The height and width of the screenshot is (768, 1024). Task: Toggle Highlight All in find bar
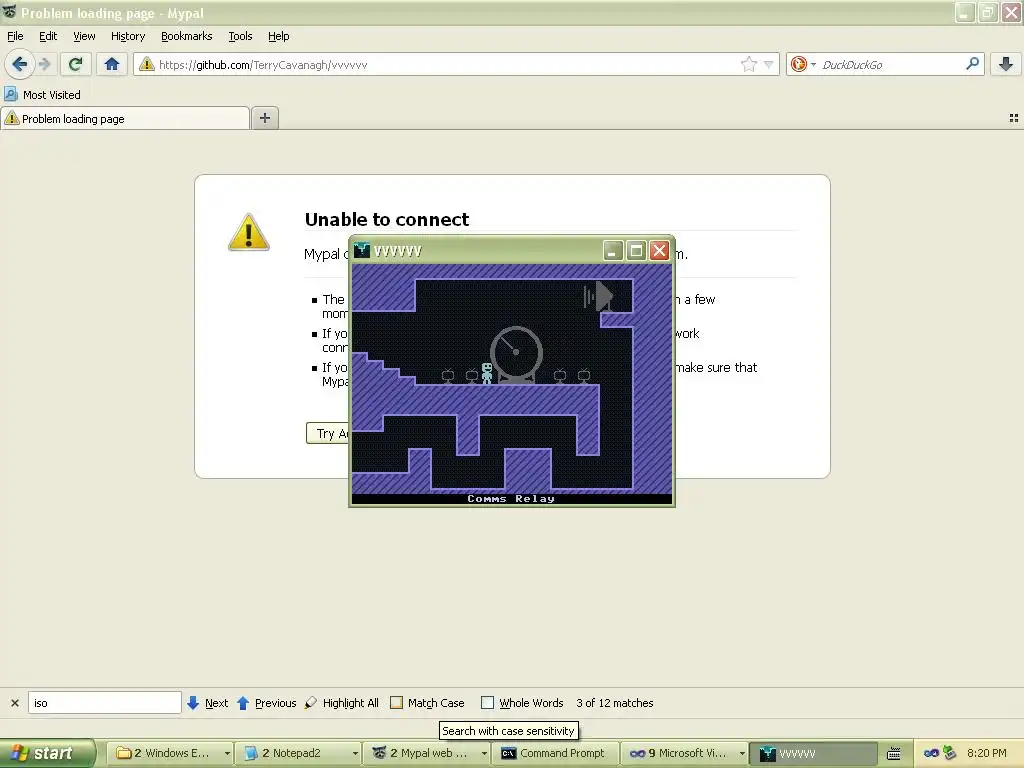342,703
